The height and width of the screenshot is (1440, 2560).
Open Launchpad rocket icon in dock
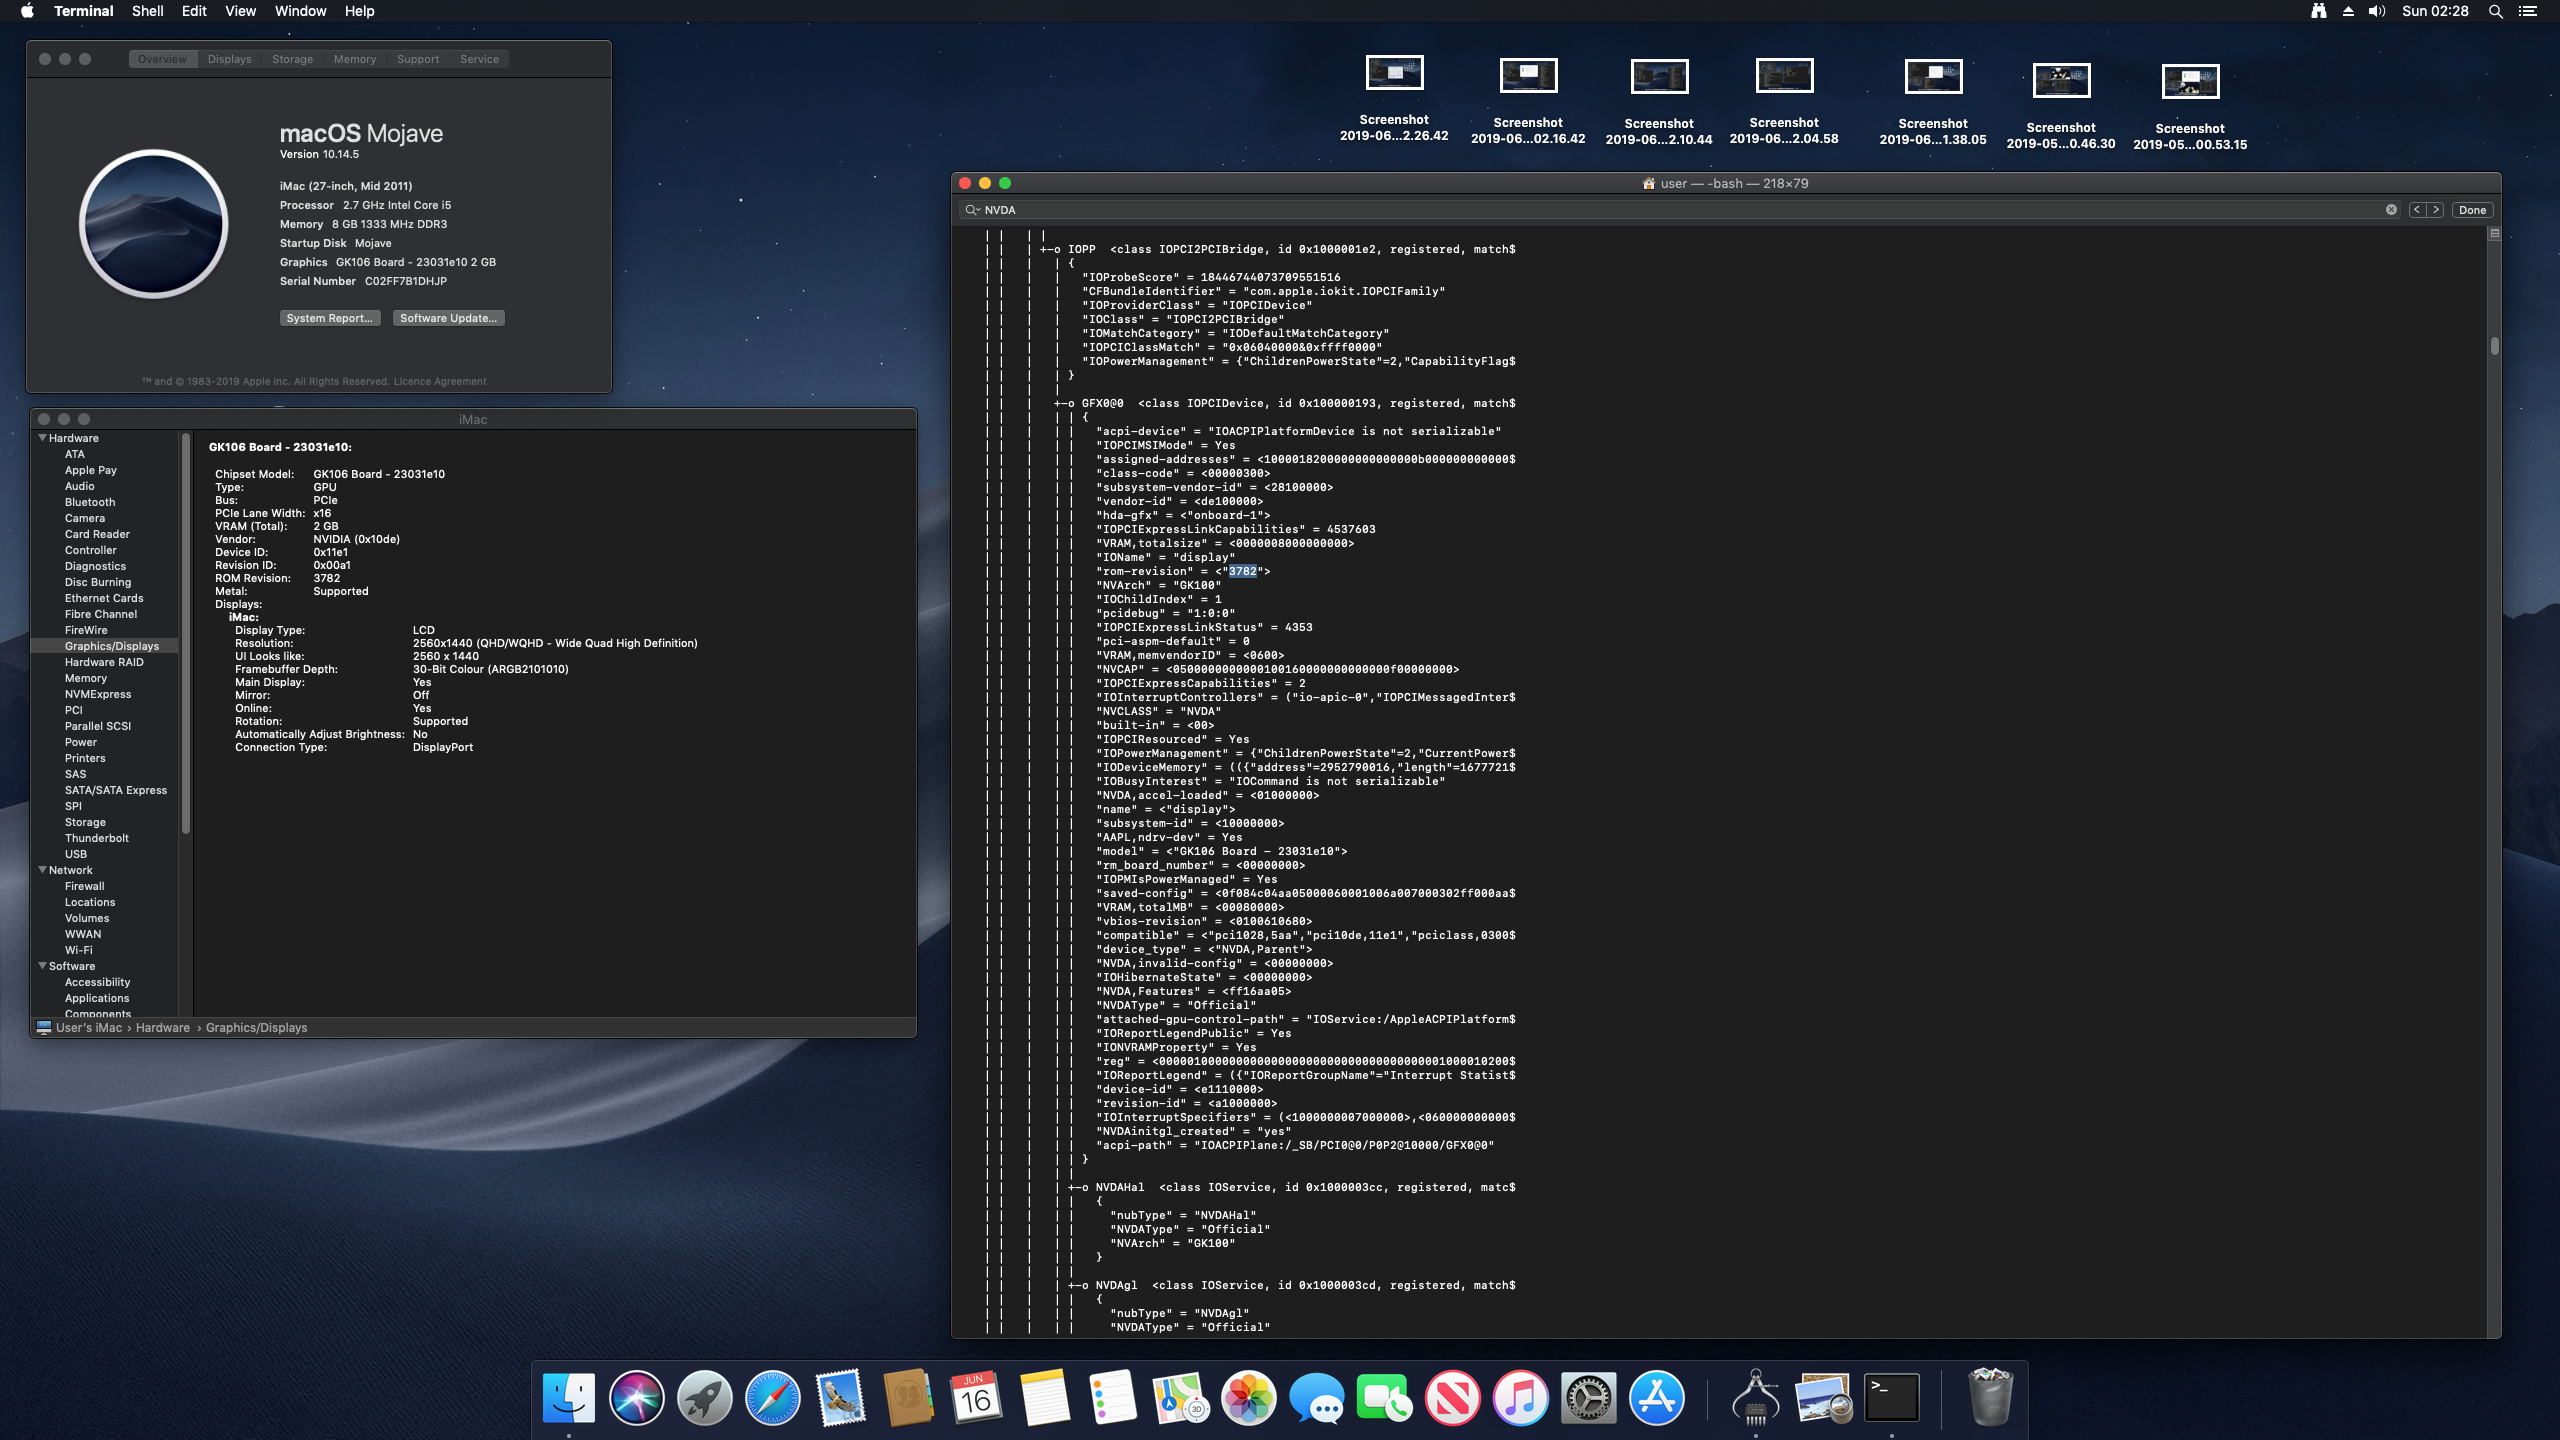pos(705,1397)
